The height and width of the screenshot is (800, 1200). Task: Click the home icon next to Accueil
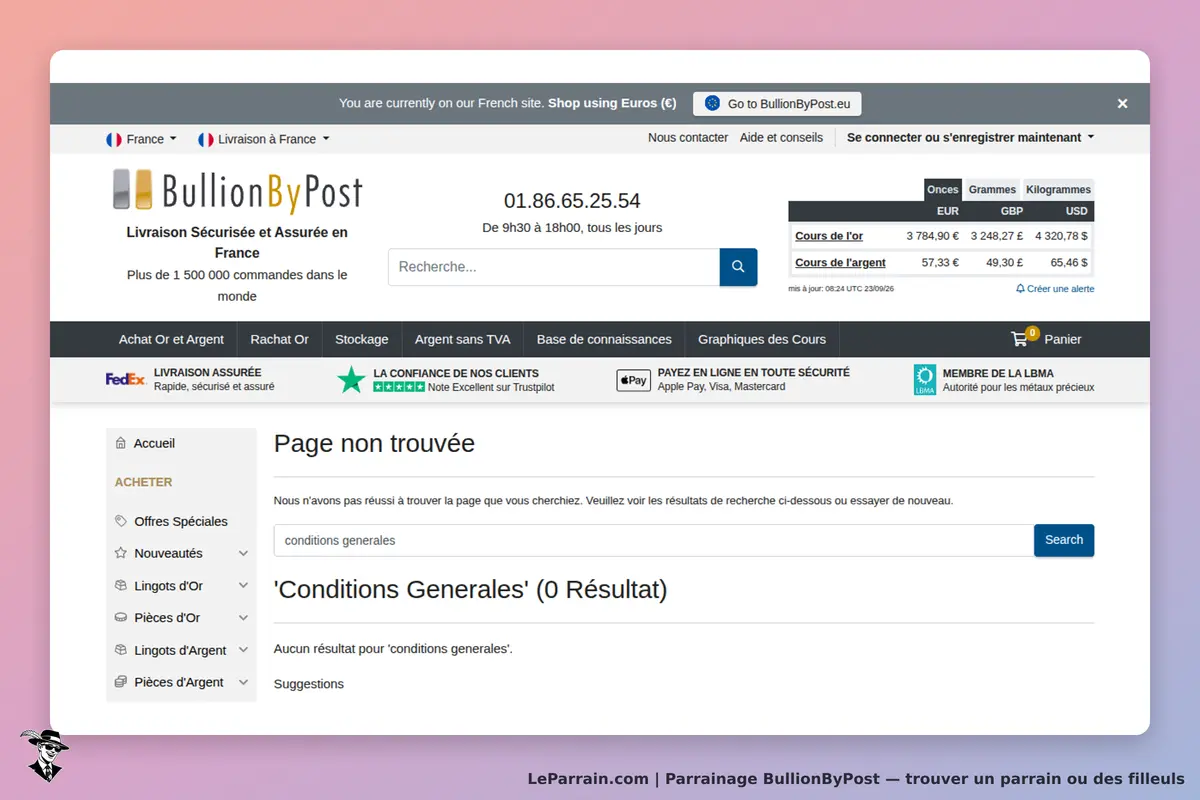pos(121,443)
